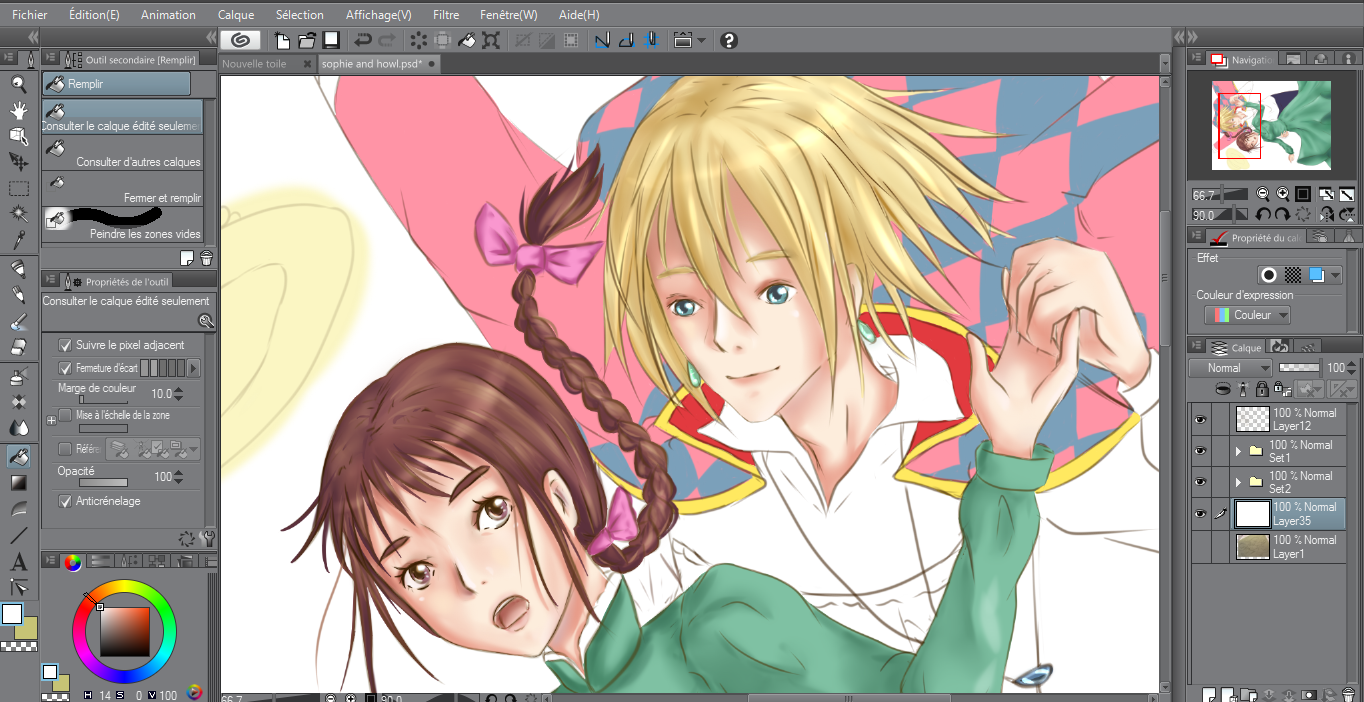Toggle the Anticrénelage checkbox
1364x702 pixels.
point(65,501)
